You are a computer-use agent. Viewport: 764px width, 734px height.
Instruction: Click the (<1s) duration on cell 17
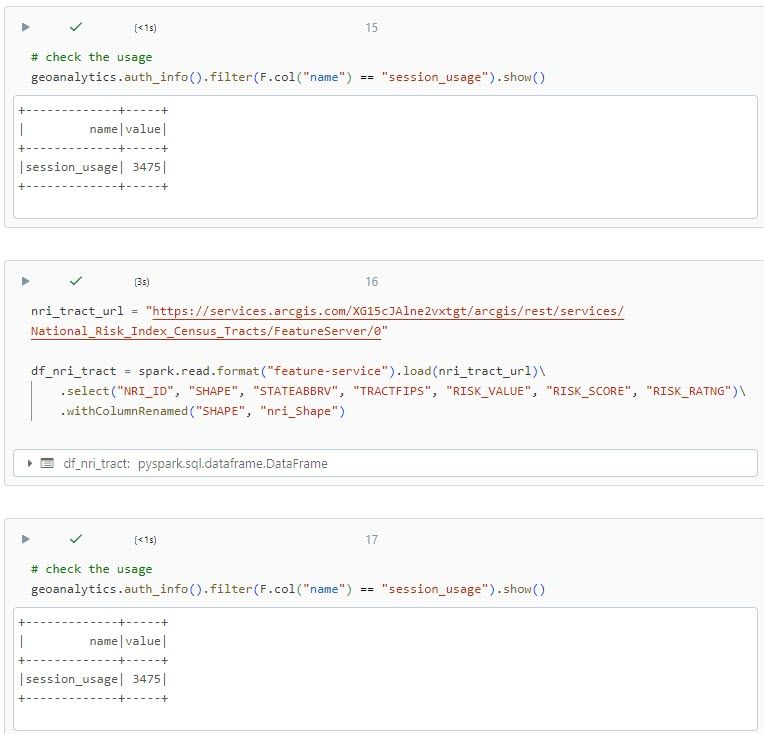pos(144,540)
